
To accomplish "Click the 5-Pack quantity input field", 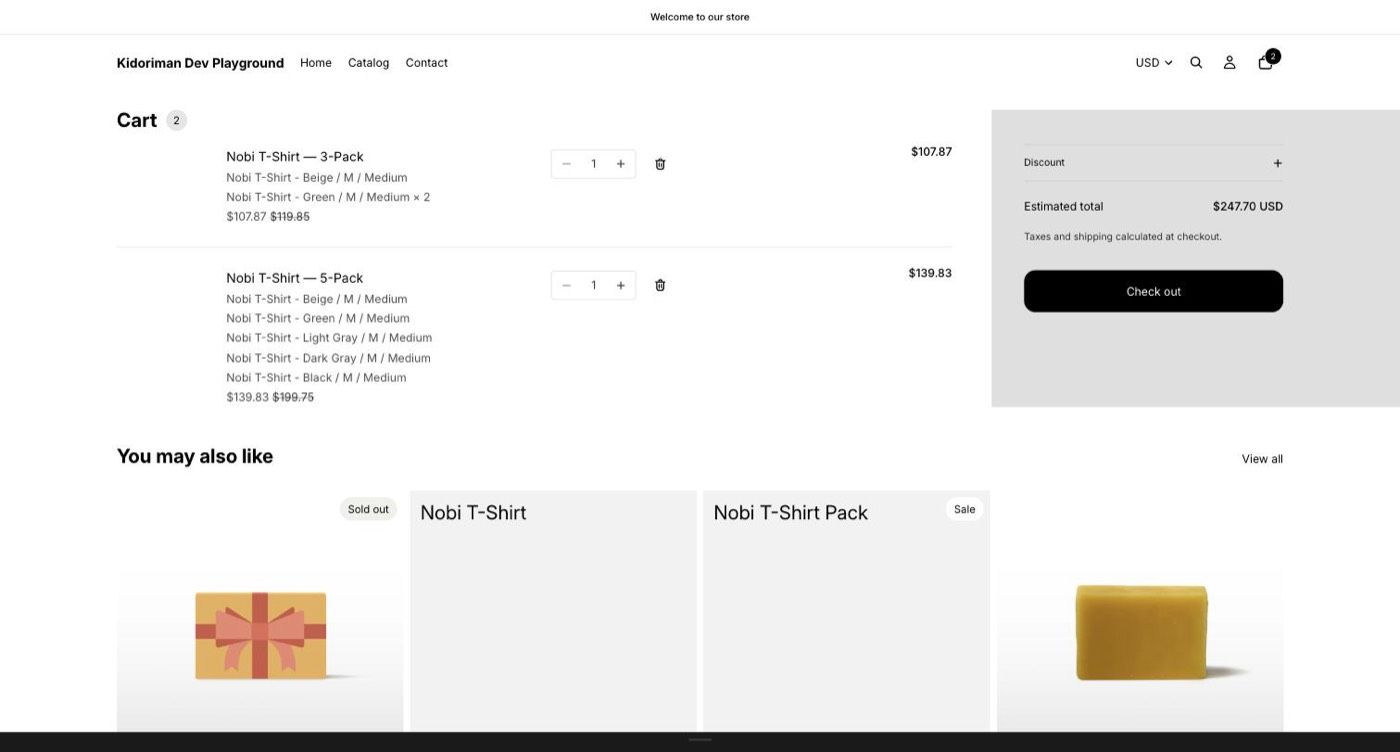I will click(x=593, y=285).
